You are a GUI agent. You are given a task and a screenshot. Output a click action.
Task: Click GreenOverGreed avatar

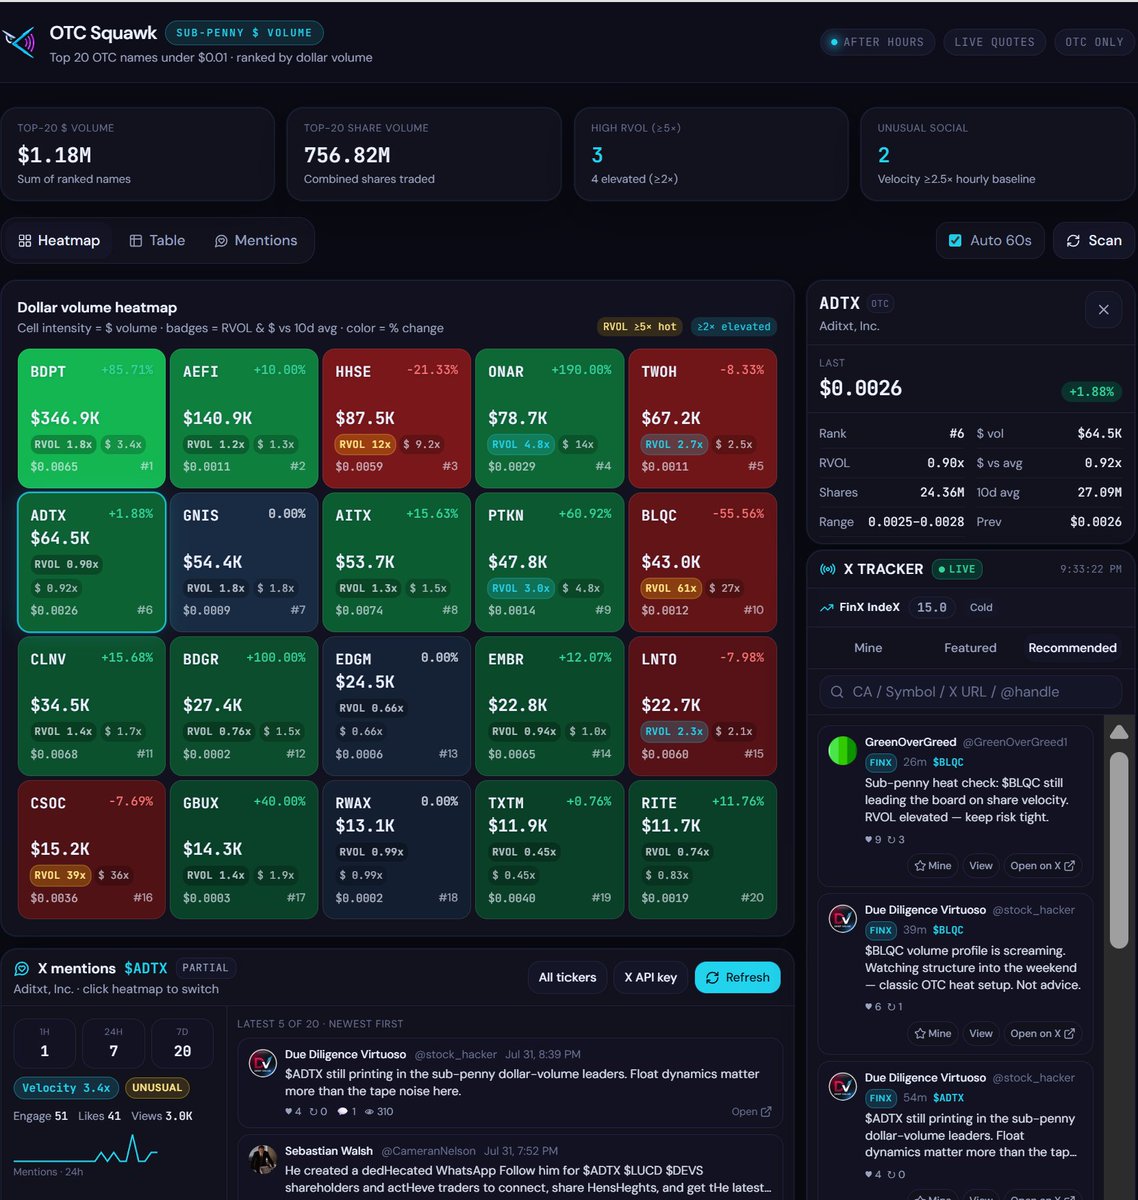tap(843, 750)
